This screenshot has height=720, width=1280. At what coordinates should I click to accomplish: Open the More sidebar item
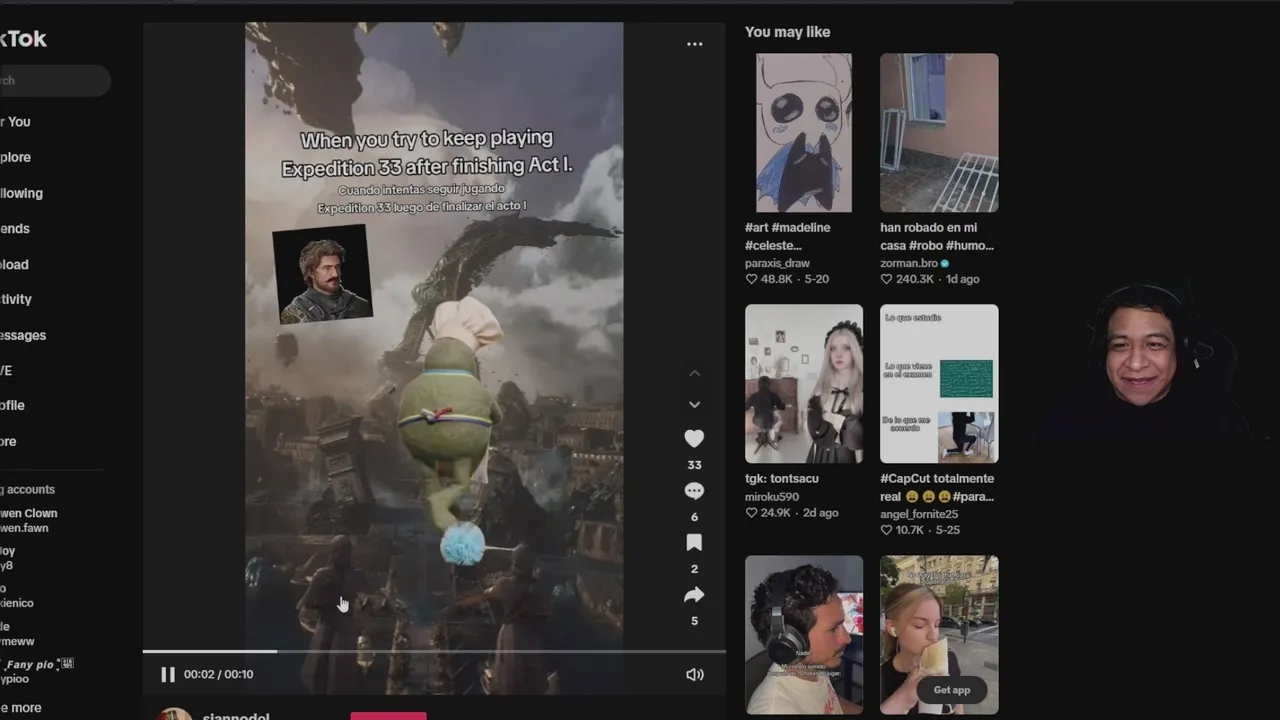pyautogui.click(x=8, y=441)
